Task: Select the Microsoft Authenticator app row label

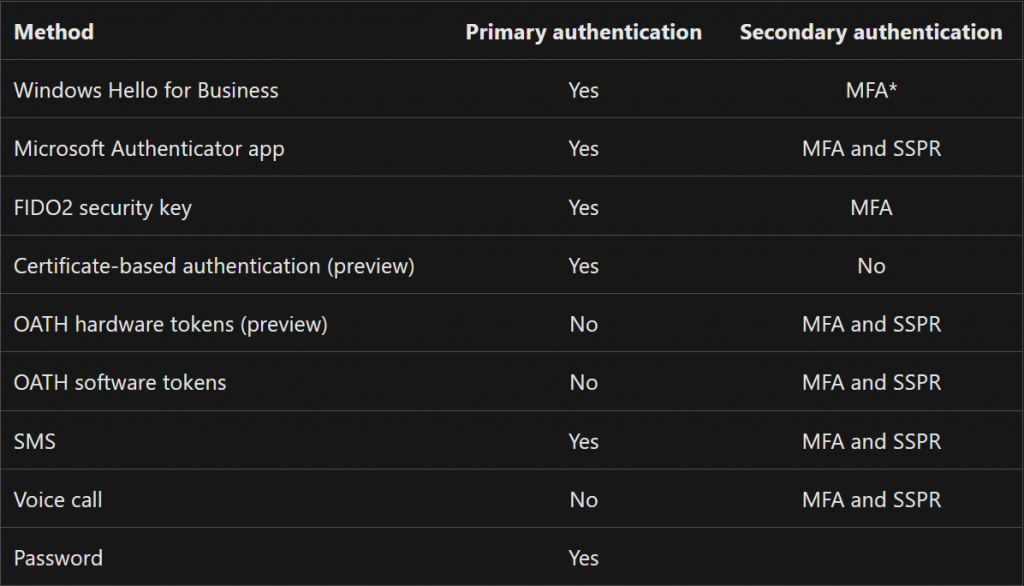Action: tap(149, 149)
